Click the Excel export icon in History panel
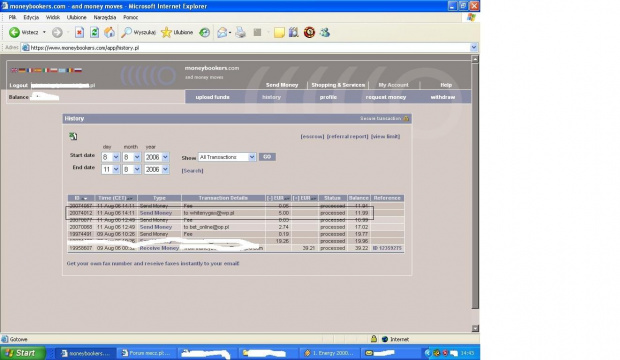The image size is (620, 360). click(73, 136)
